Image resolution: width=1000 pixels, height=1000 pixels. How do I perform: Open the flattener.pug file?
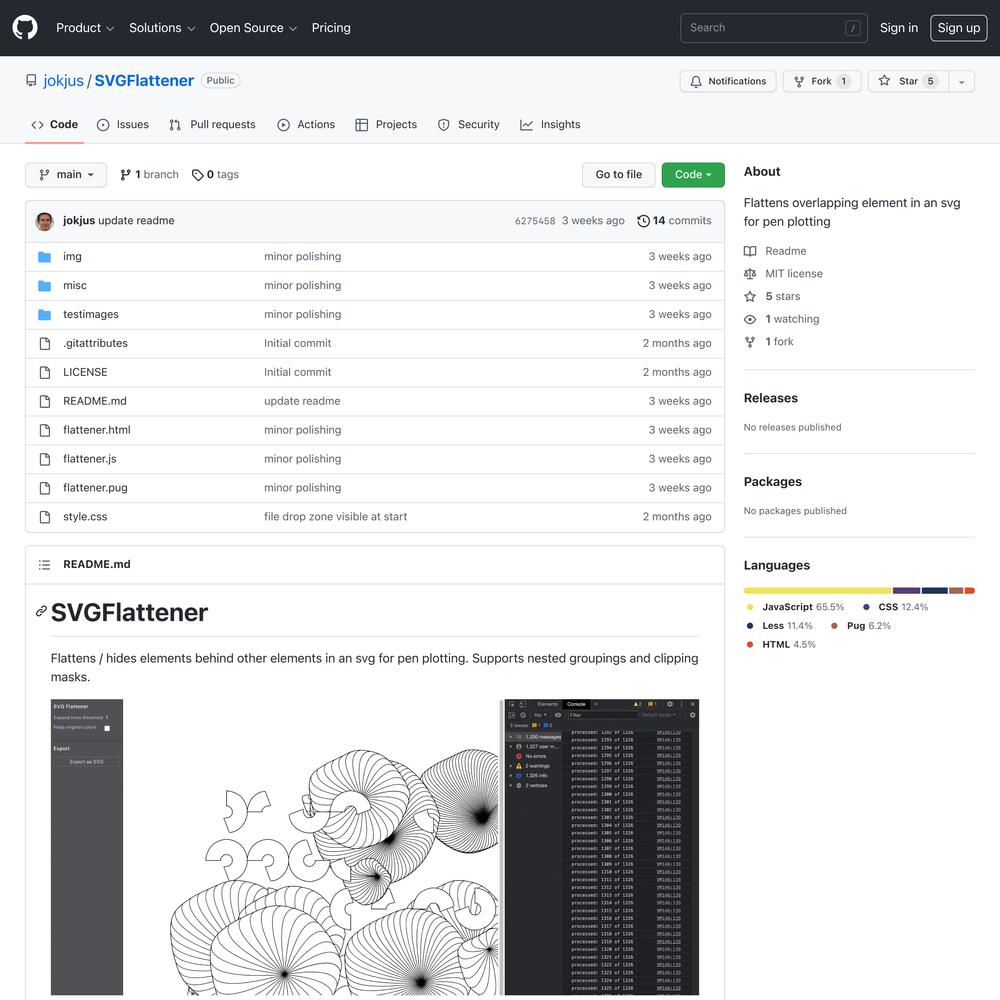pos(95,488)
